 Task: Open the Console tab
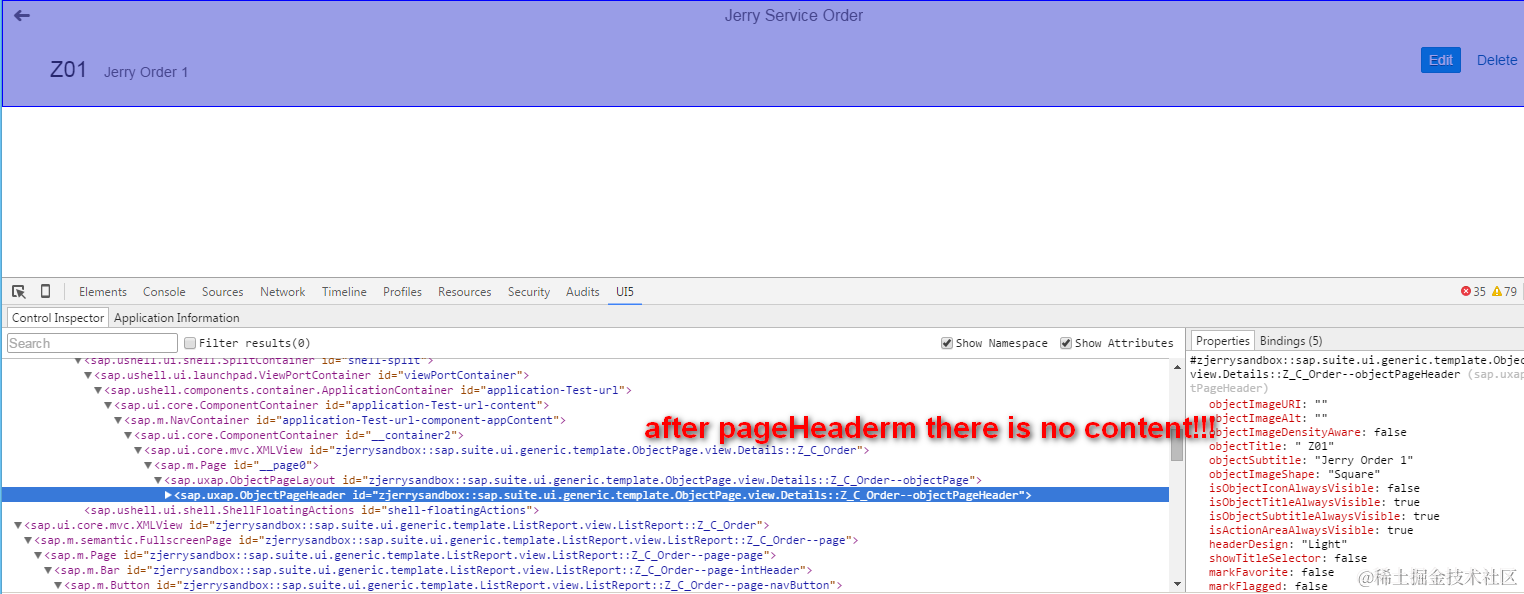(164, 292)
